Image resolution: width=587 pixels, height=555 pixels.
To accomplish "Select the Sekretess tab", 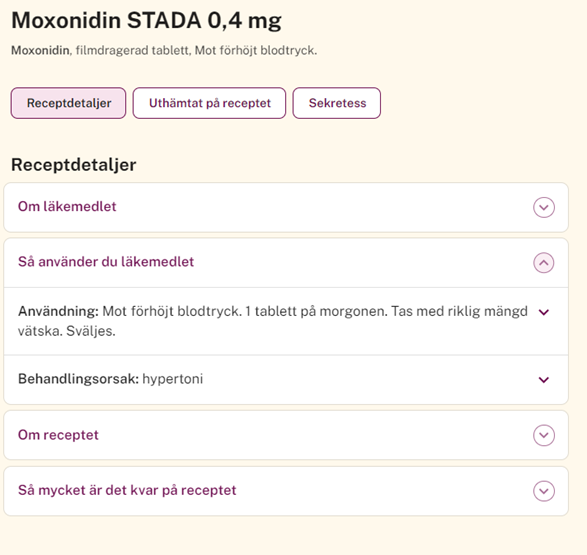I will pos(337,103).
